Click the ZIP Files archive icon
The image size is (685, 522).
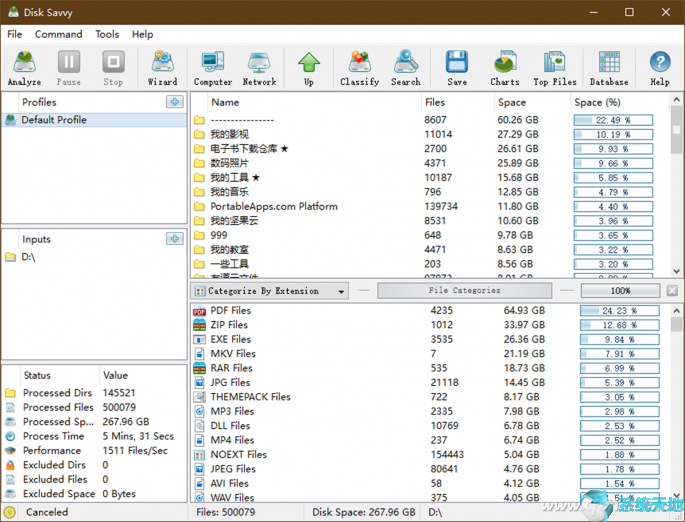coord(199,325)
